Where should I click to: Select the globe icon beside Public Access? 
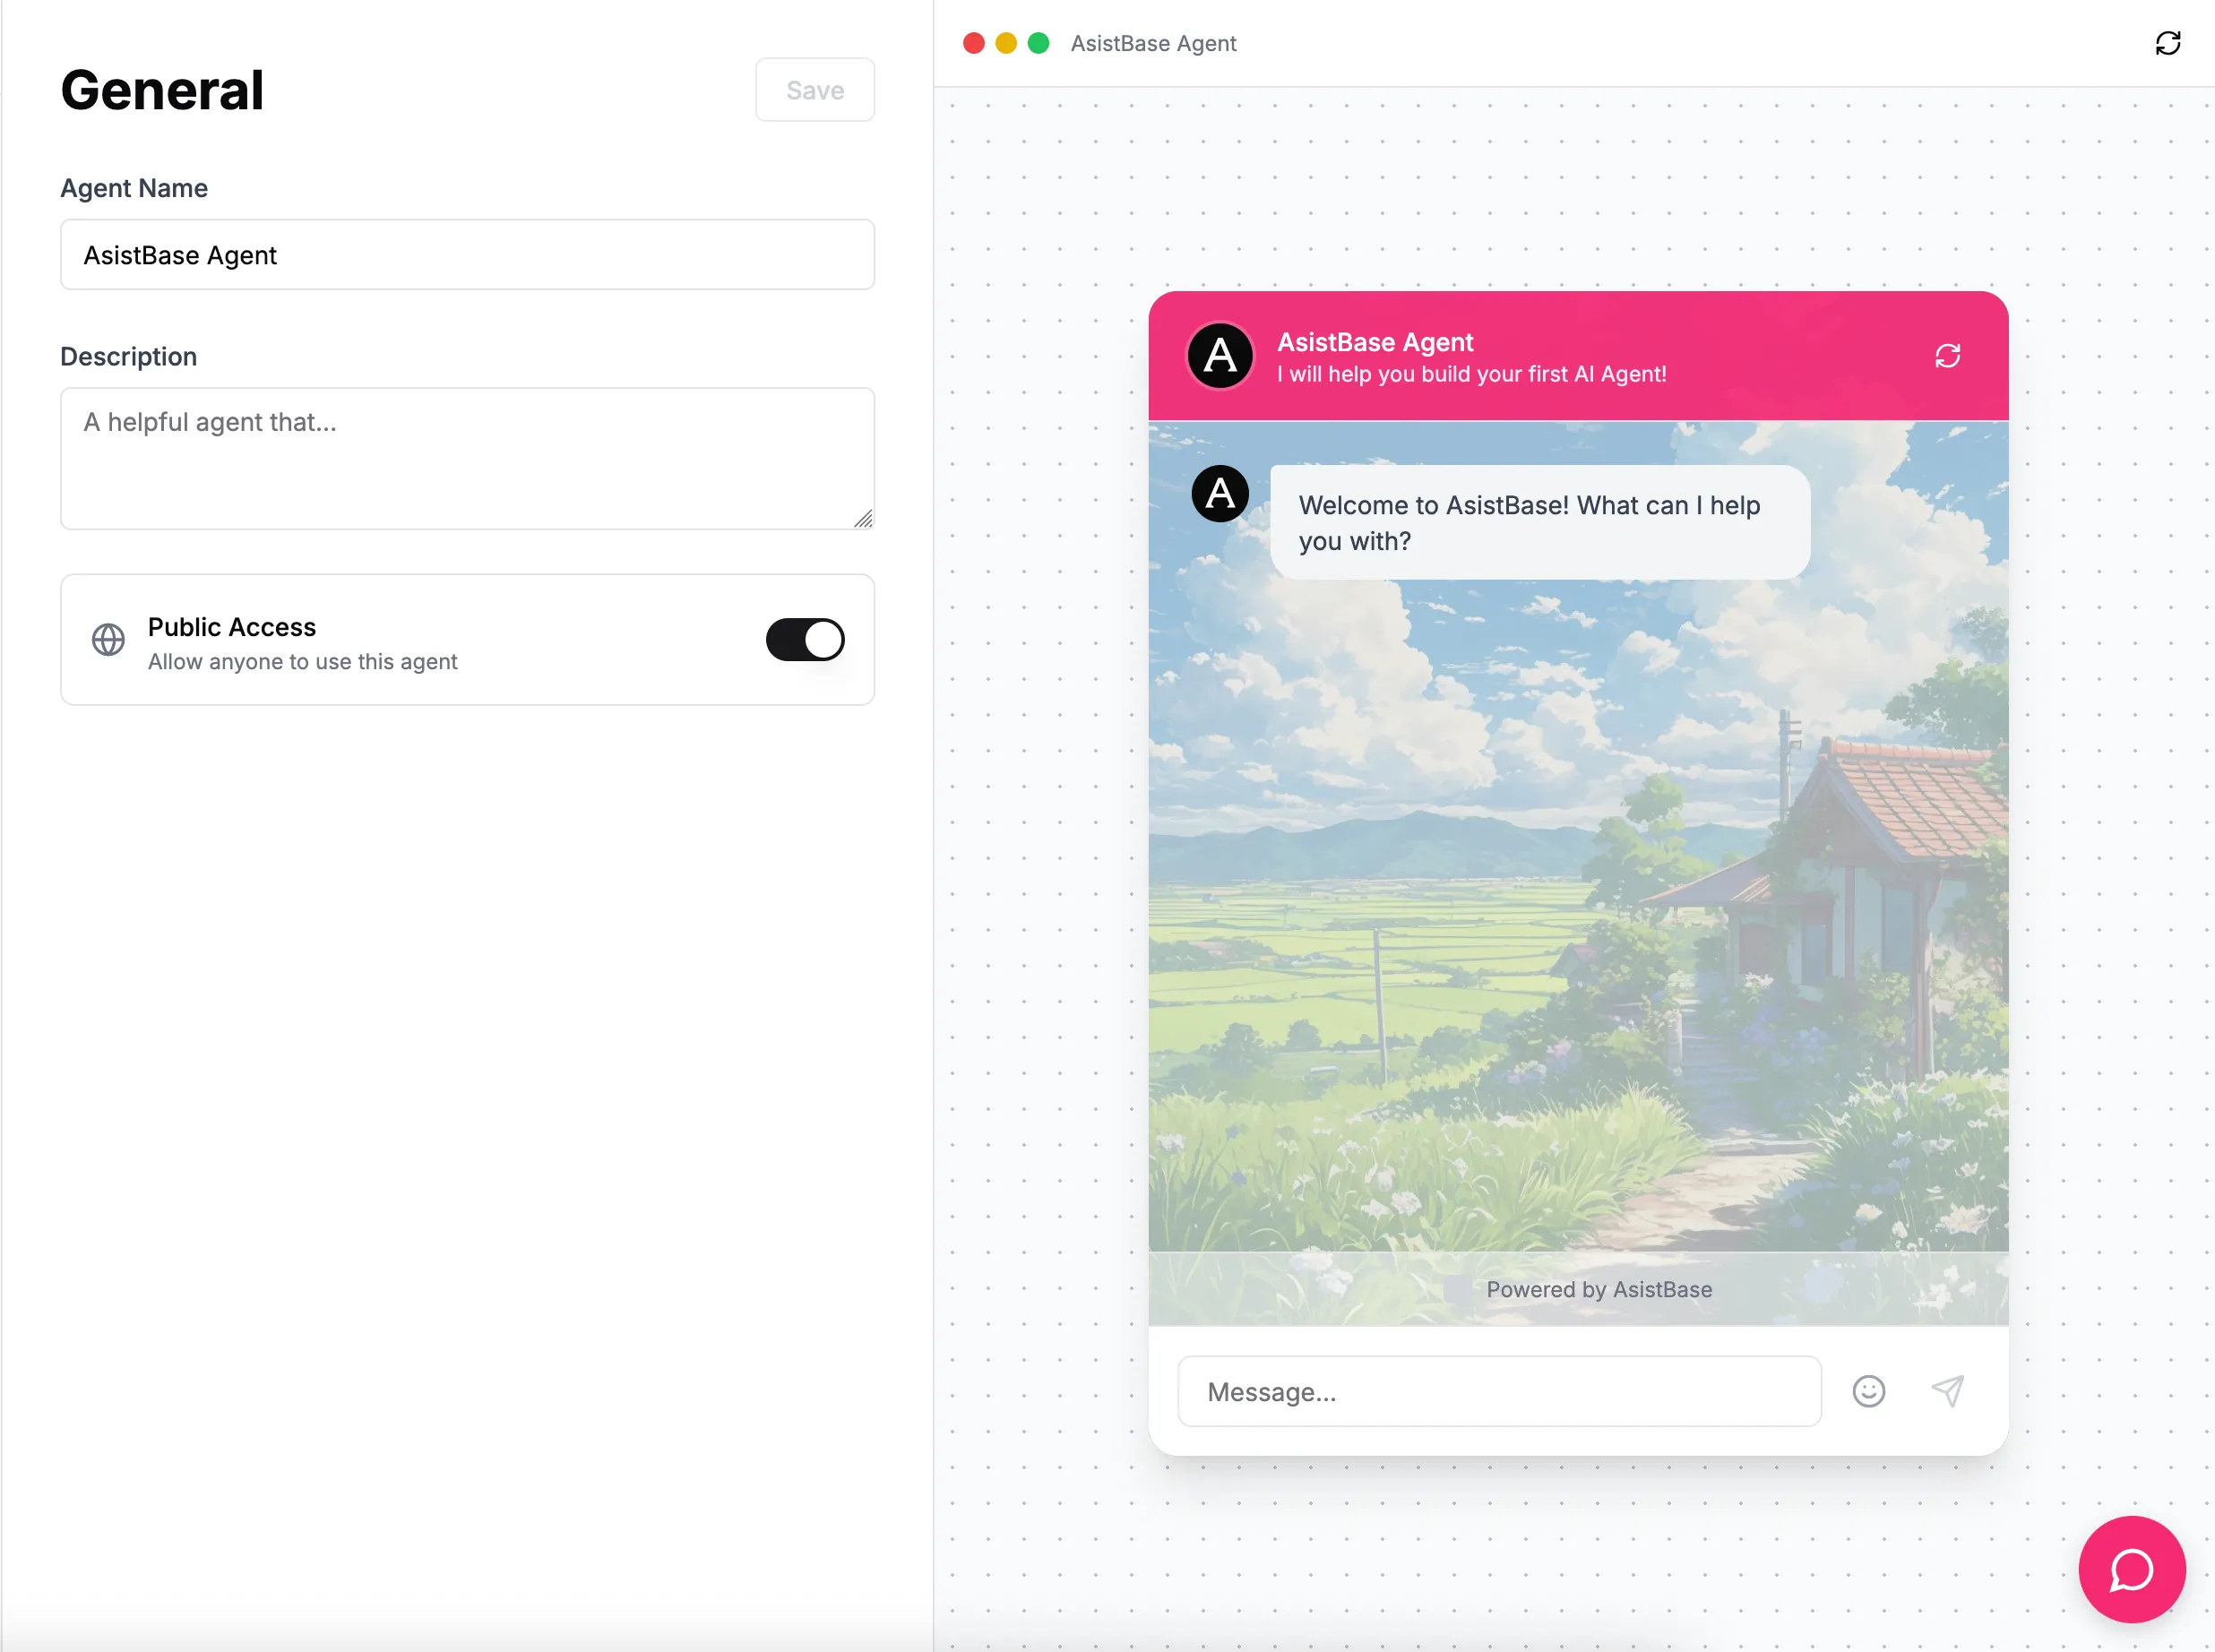108,640
